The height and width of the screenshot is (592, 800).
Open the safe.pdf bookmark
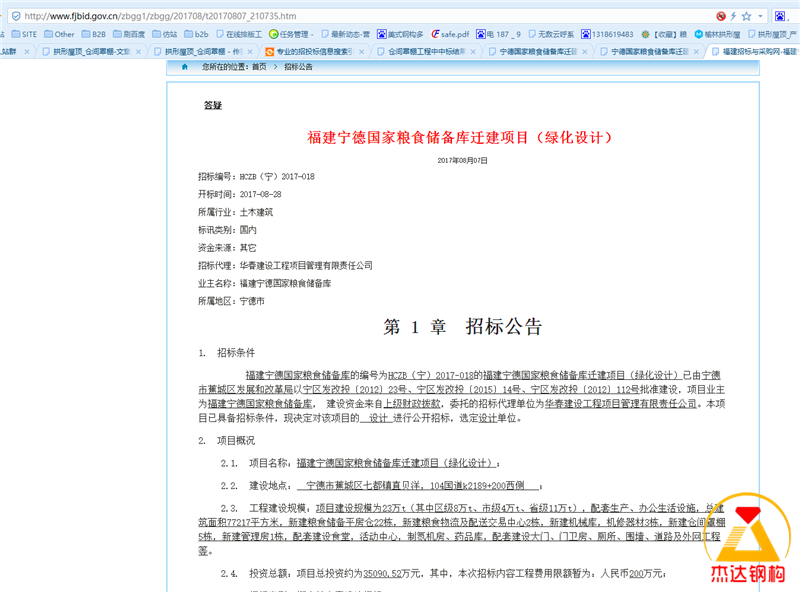pos(451,34)
